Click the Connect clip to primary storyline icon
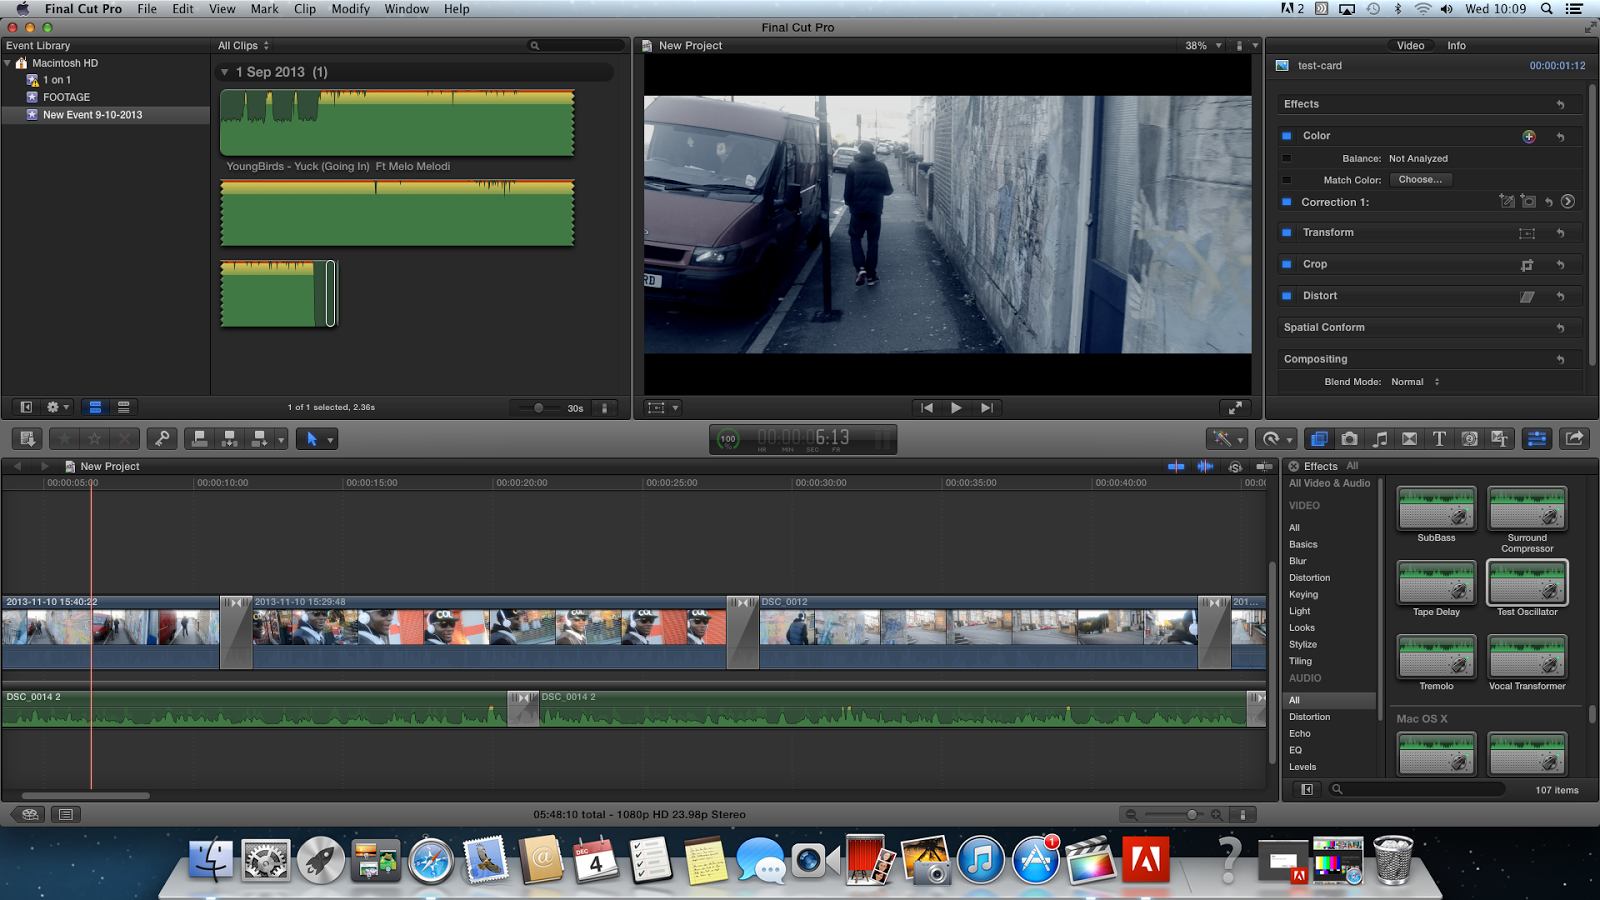This screenshot has width=1600, height=900. coord(200,439)
